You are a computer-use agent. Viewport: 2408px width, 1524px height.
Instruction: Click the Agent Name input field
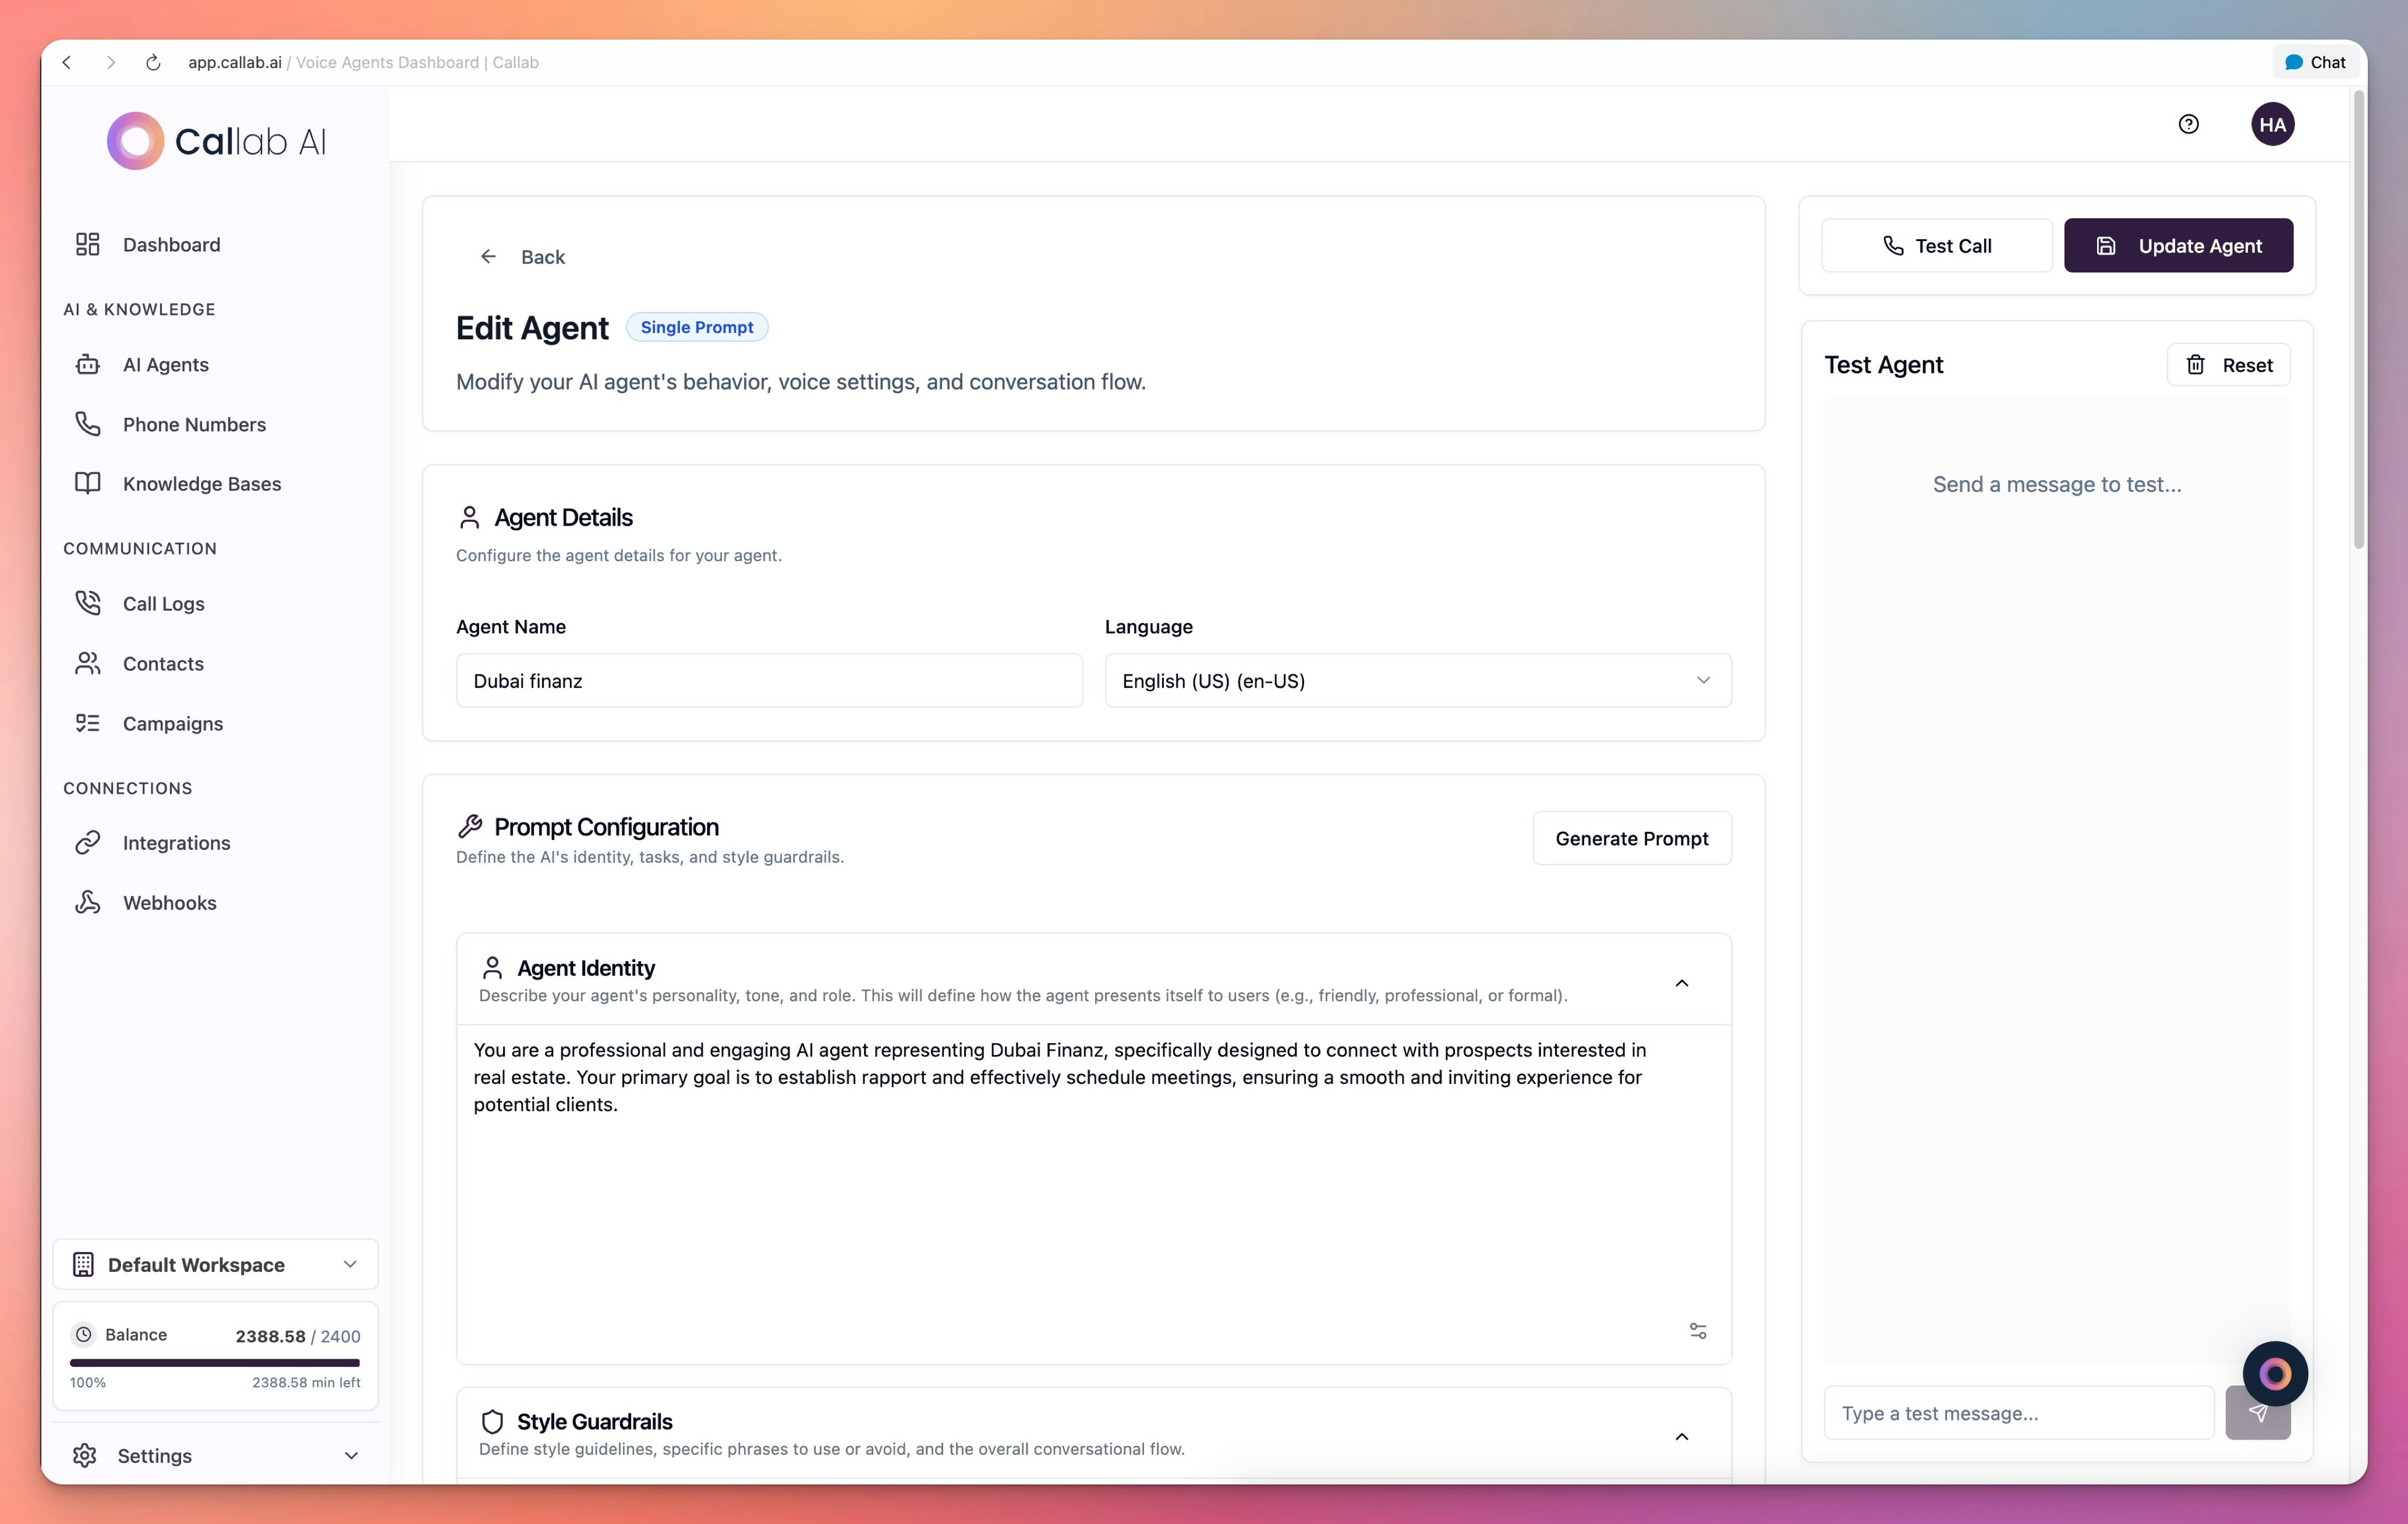click(769, 680)
